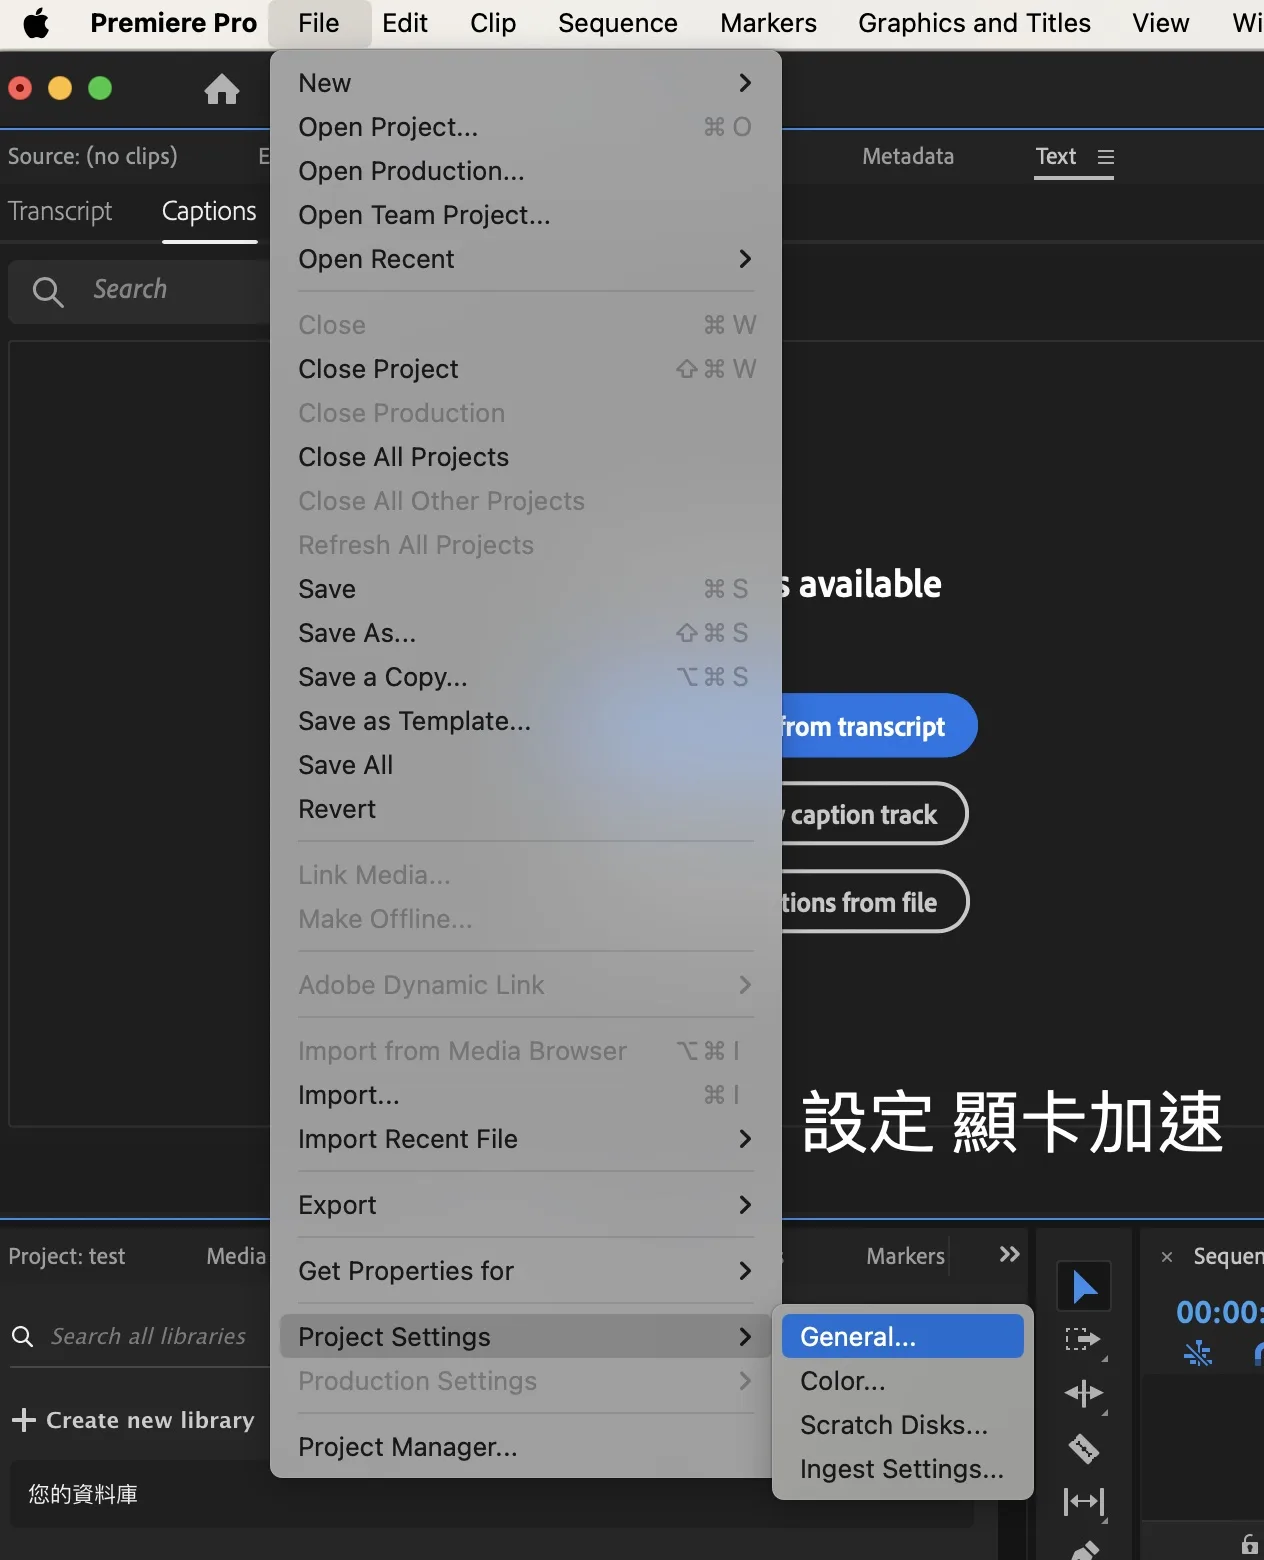Expand the Open Recent submenu
Viewport: 1264px width, 1560px height.
pyautogui.click(x=525, y=259)
